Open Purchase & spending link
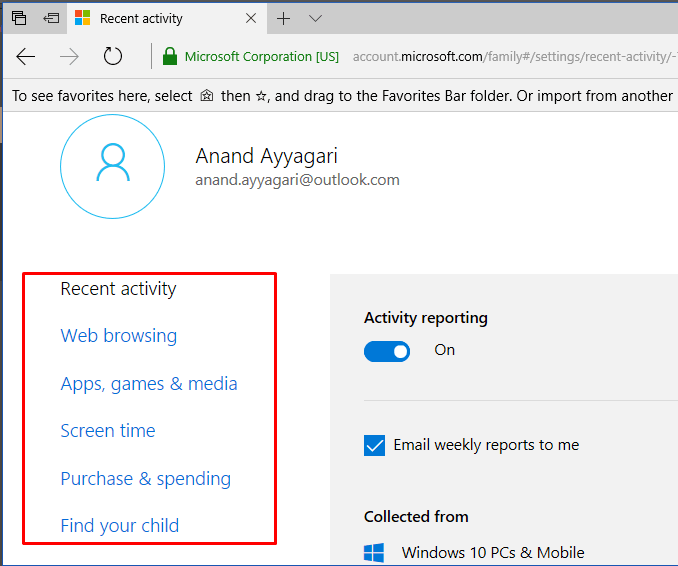 point(146,479)
